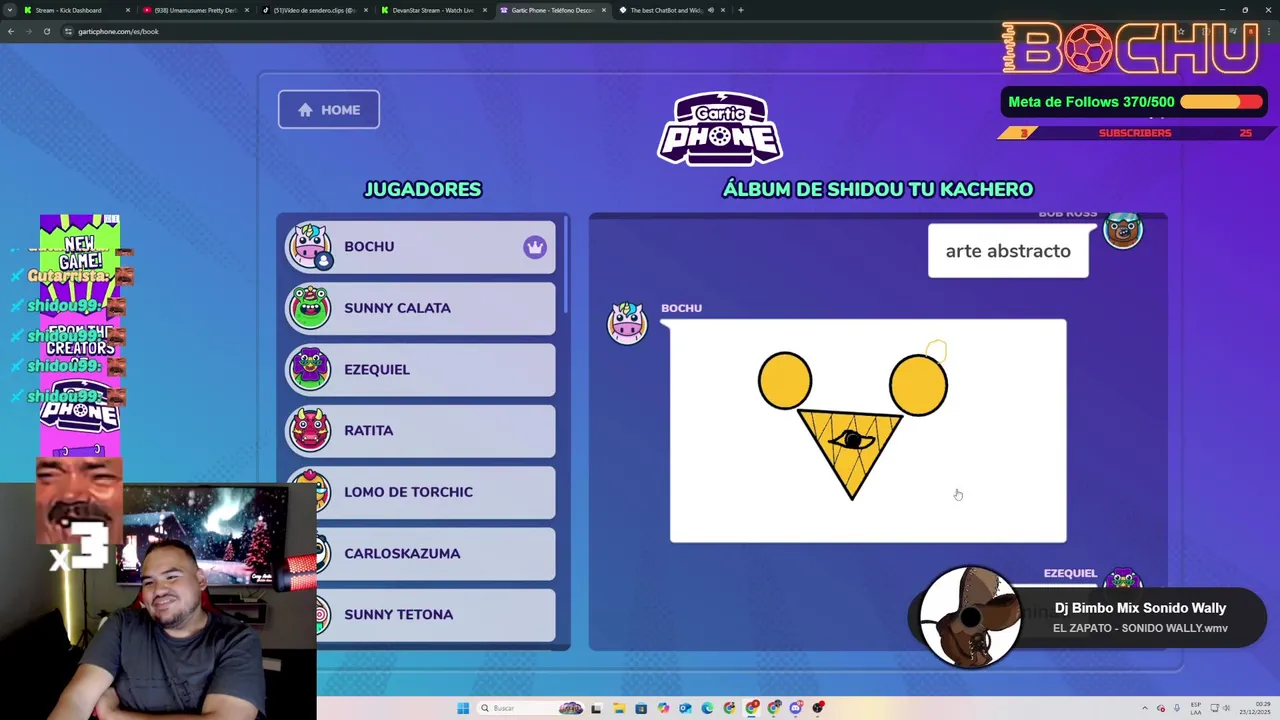
Task: Click the site information icon in the address bar
Action: [x=68, y=31]
